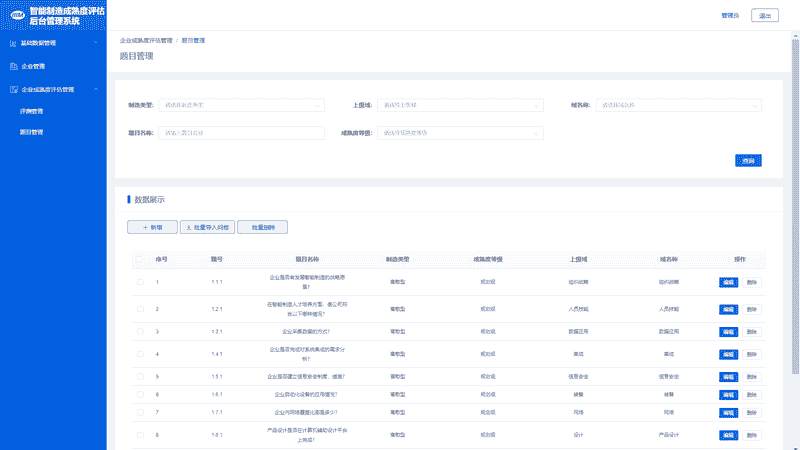Collapse the 企业成熟度评估管理 menu chevron
This screenshot has width=800, height=450.
click(95, 89)
